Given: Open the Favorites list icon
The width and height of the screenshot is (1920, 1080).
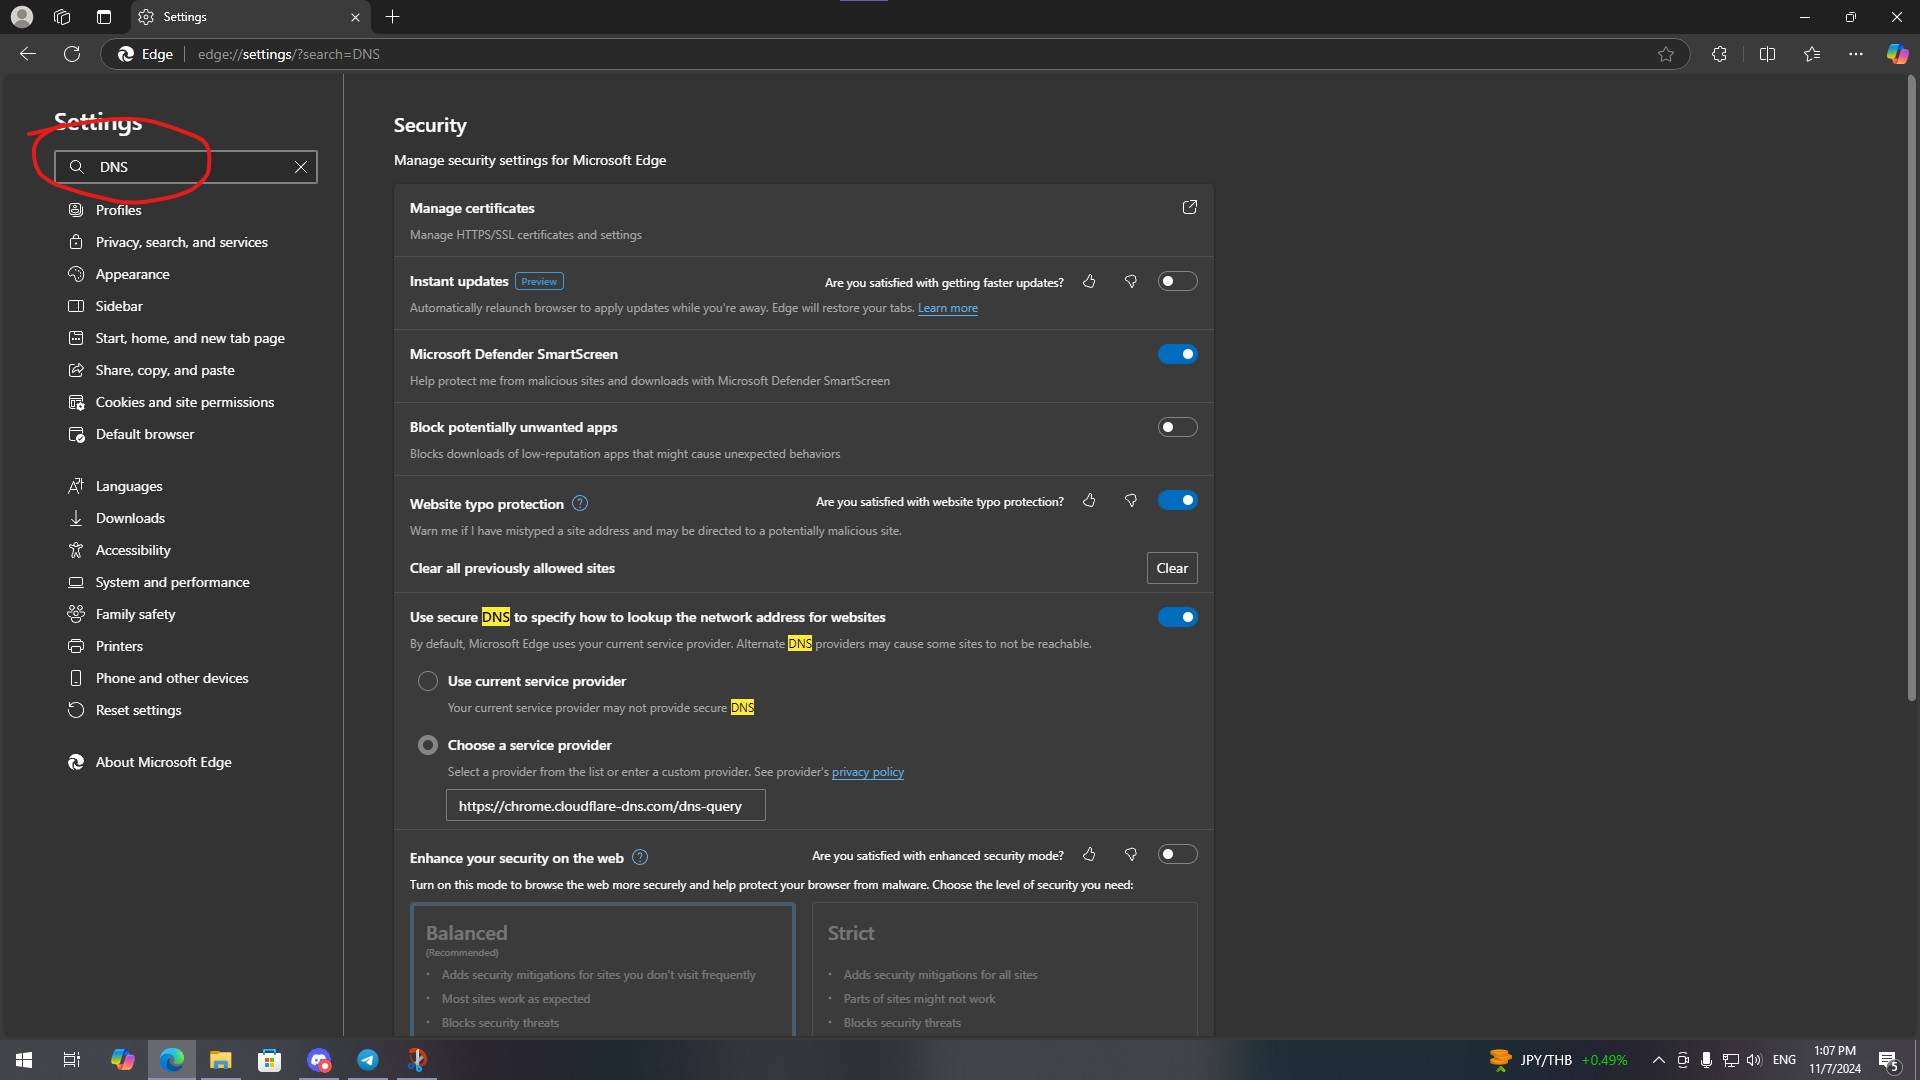Looking at the screenshot, I should click(1812, 54).
